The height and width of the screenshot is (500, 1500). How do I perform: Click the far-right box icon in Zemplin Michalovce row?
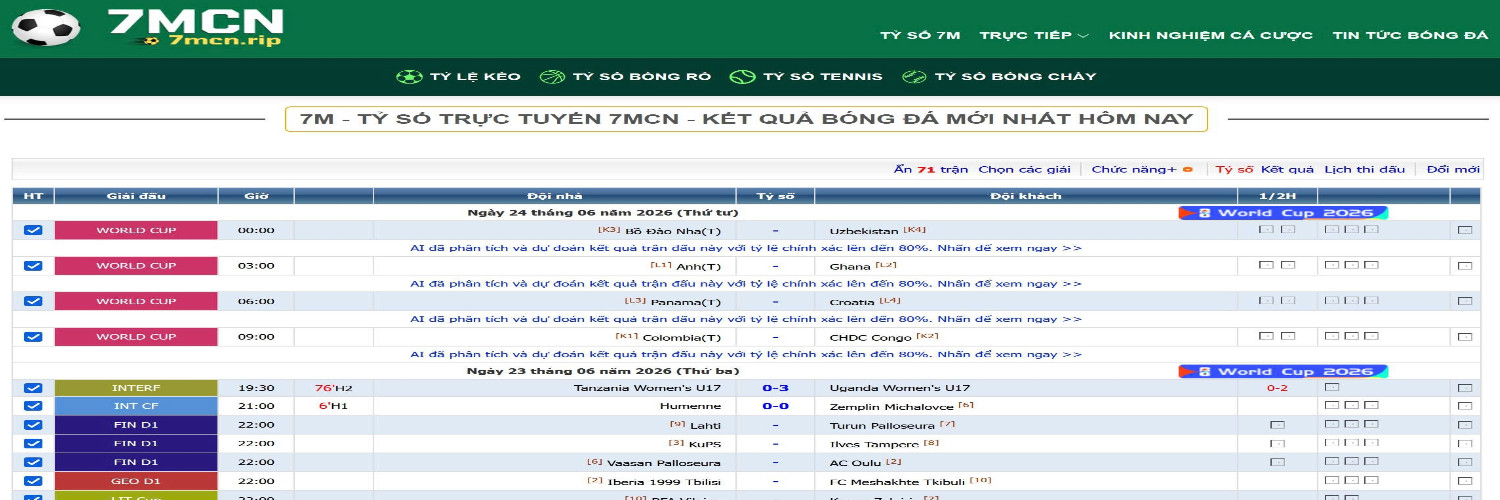pyautogui.click(x=1465, y=407)
